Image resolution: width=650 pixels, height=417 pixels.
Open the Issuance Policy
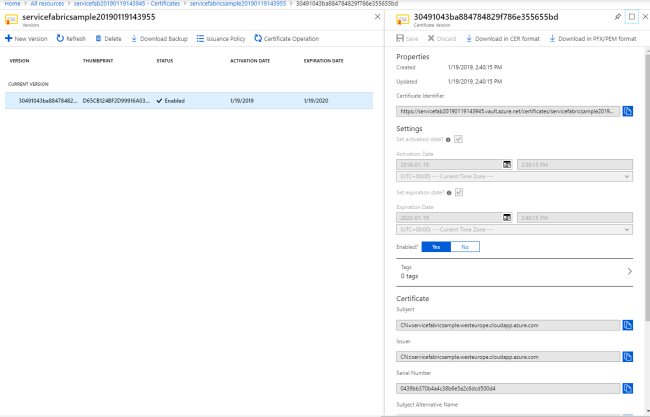(x=221, y=39)
